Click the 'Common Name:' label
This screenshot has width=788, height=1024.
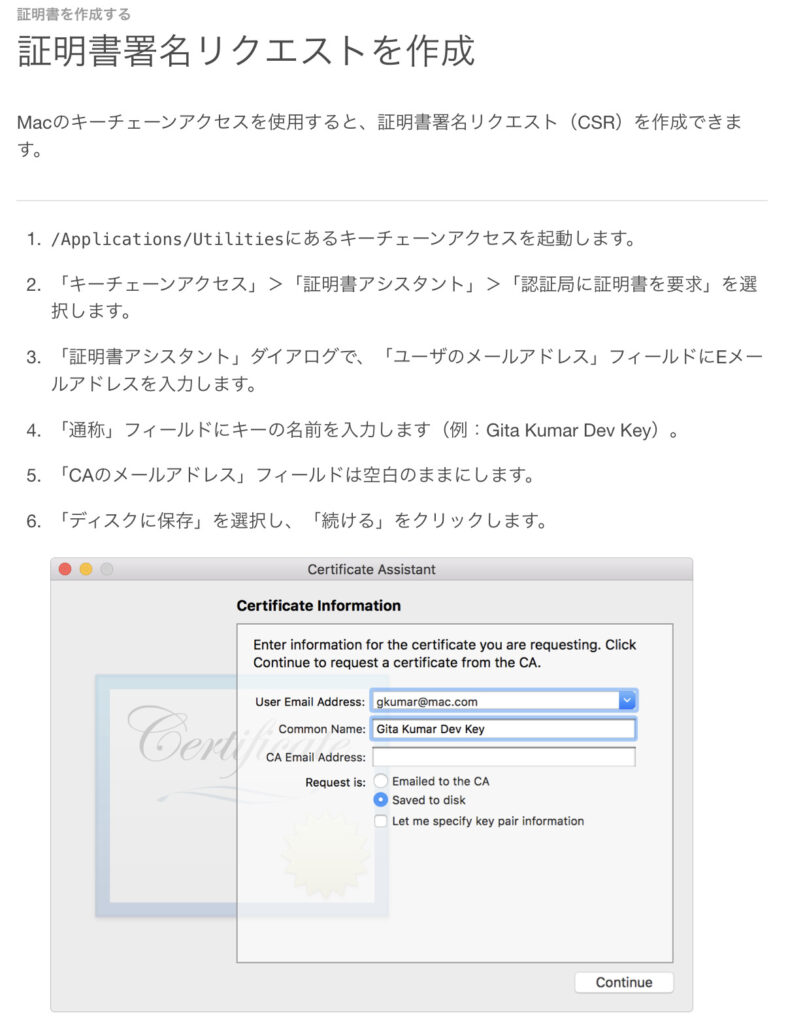coord(322,729)
